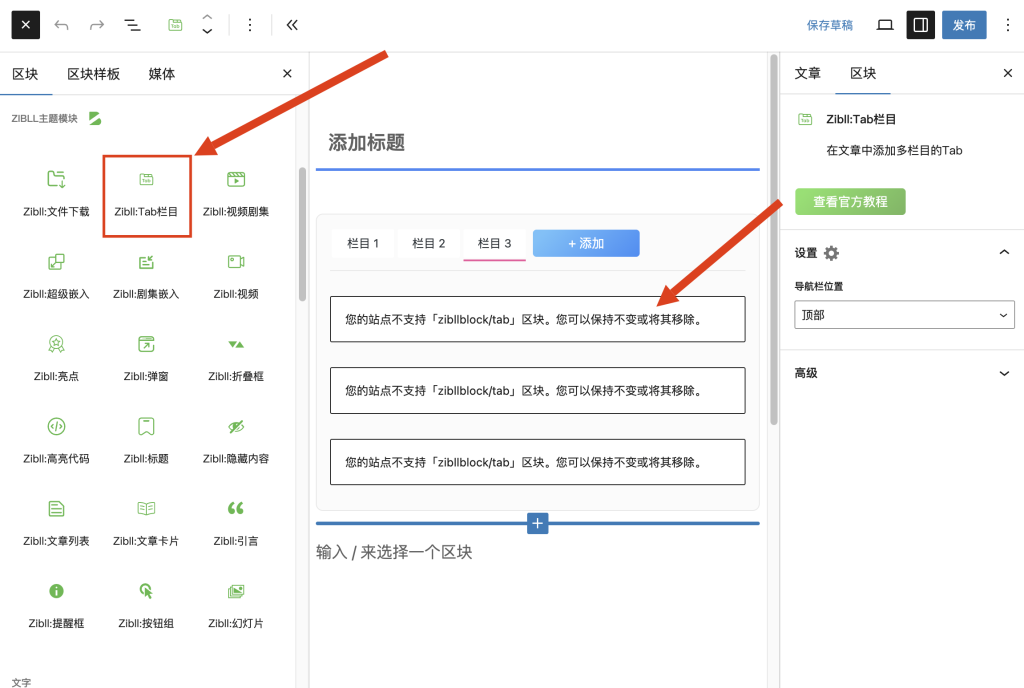Move block down with the down chevron
The height and width of the screenshot is (688, 1024).
pos(207,31)
